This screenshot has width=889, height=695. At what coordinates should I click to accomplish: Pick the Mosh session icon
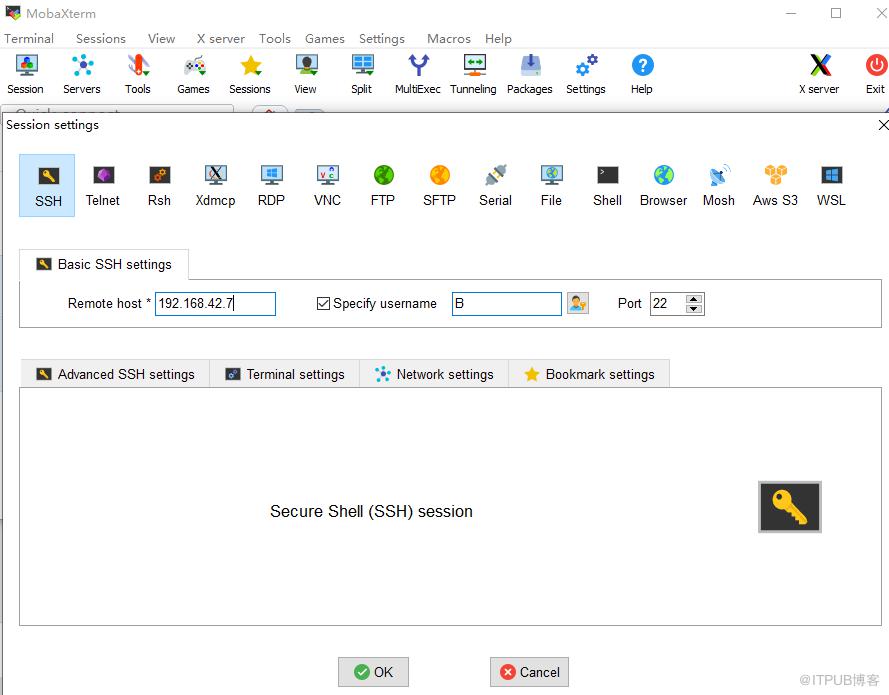point(719,185)
